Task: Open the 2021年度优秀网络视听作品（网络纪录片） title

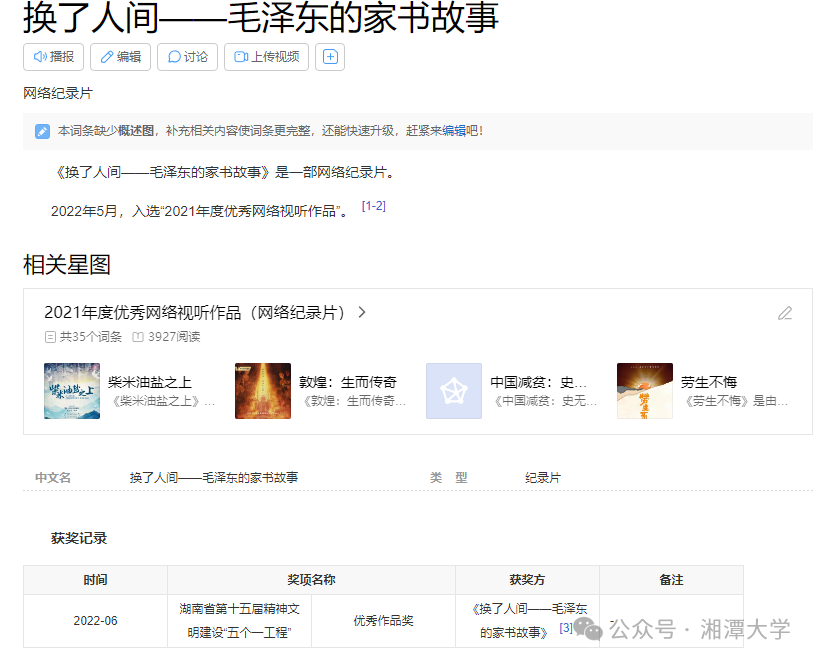Action: (x=194, y=313)
